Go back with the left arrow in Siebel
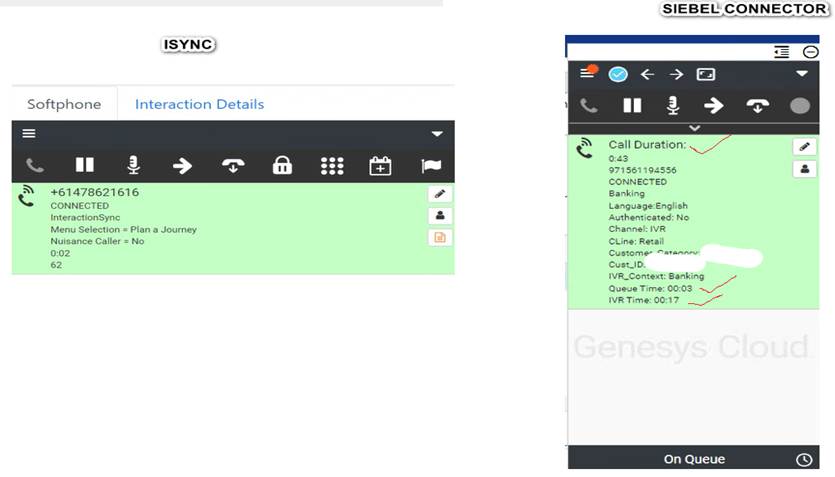 click(x=647, y=75)
